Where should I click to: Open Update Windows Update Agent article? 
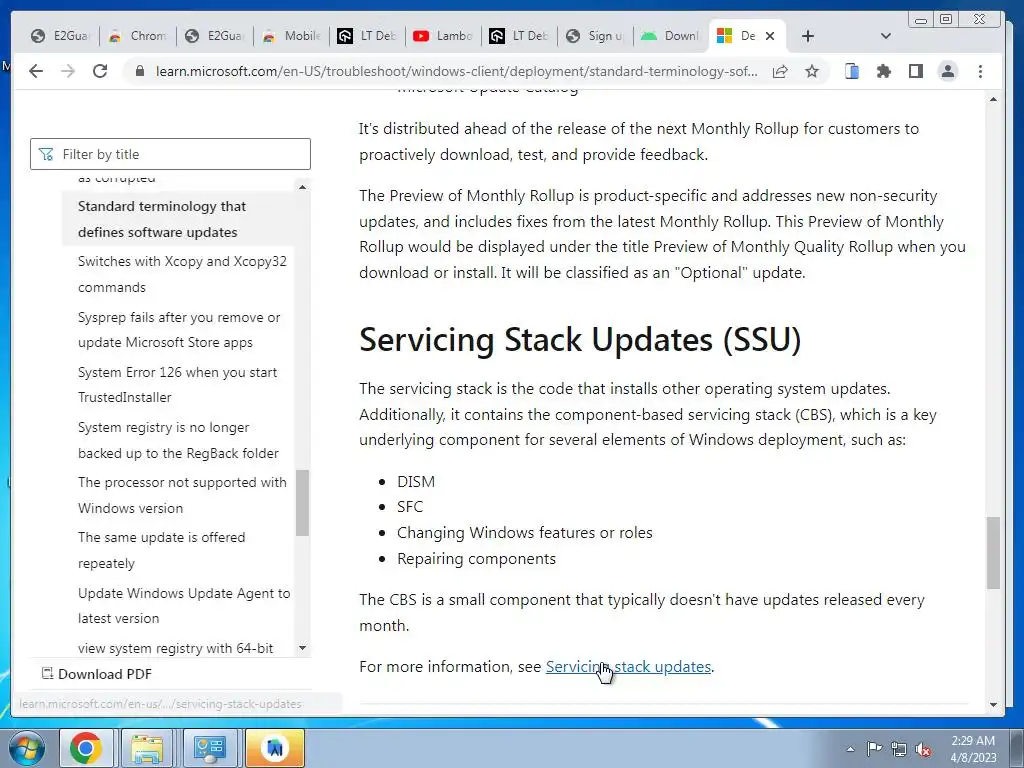tap(184, 605)
